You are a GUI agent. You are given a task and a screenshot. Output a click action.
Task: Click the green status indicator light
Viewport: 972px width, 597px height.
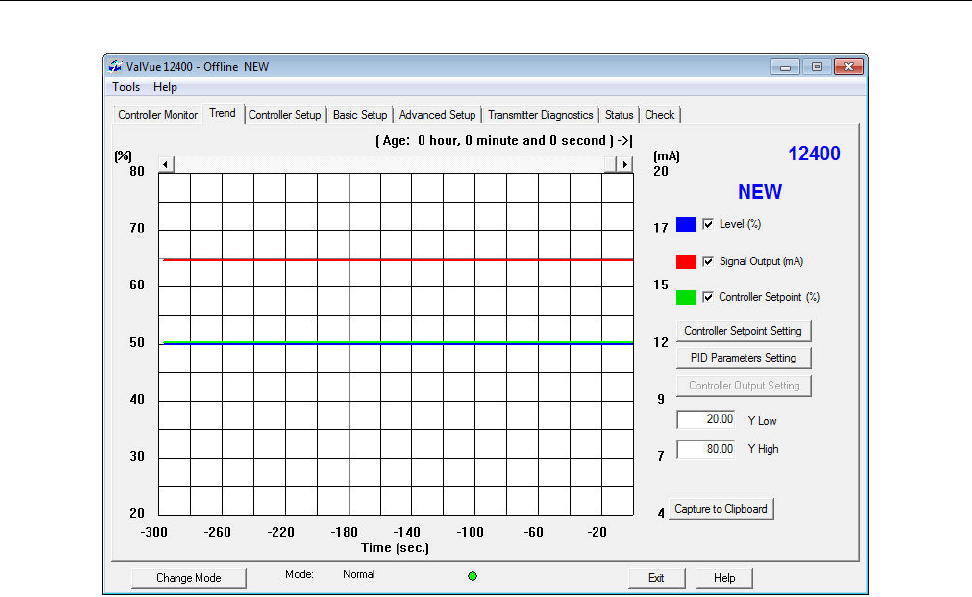[472, 576]
